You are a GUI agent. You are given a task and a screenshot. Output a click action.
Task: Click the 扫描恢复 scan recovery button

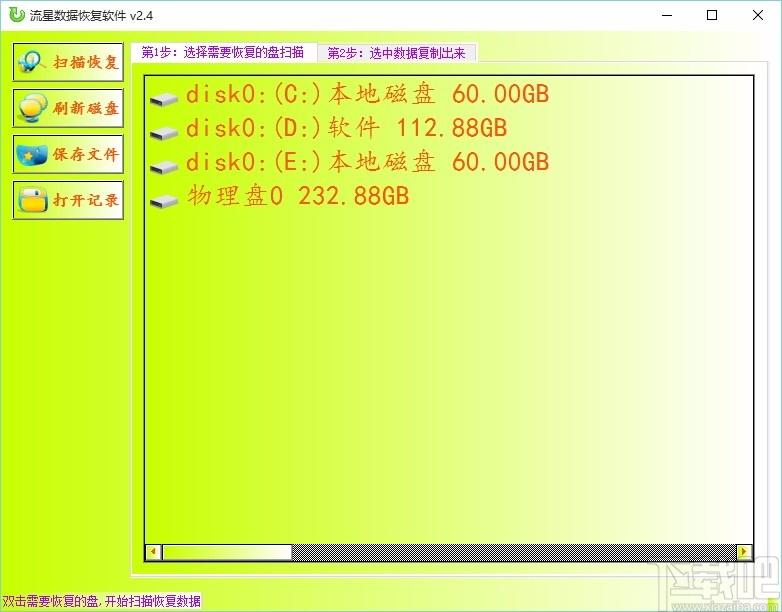[68, 62]
